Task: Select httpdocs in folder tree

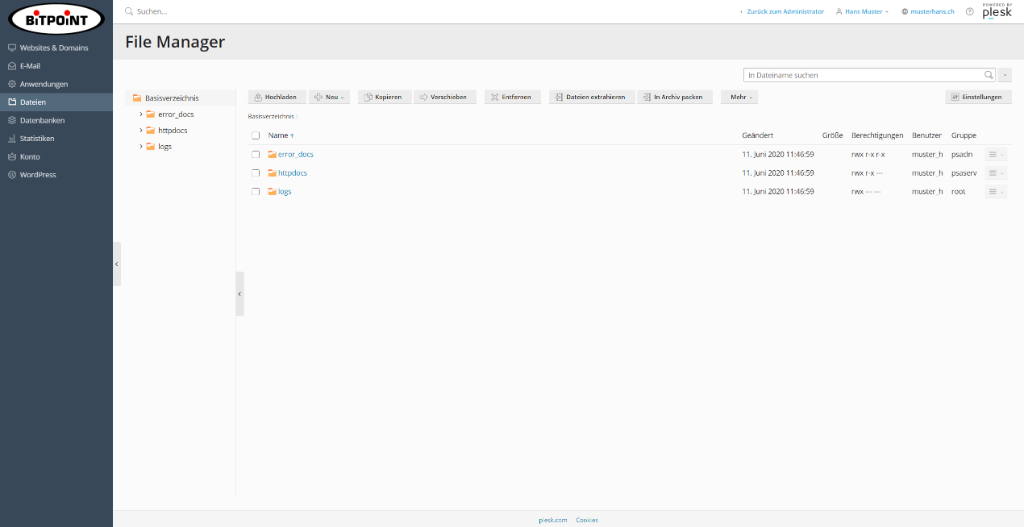Action: (x=172, y=131)
